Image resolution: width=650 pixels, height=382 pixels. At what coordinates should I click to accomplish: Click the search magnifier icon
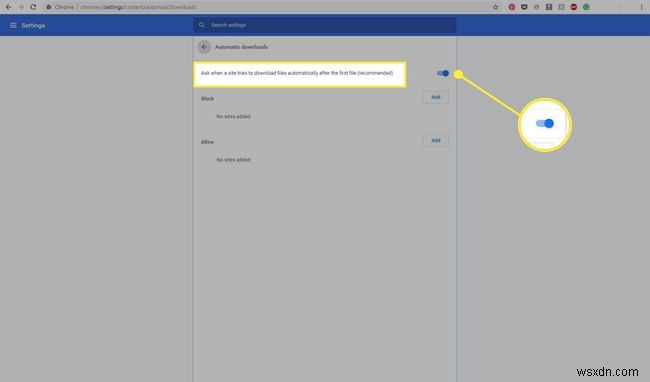coord(201,25)
